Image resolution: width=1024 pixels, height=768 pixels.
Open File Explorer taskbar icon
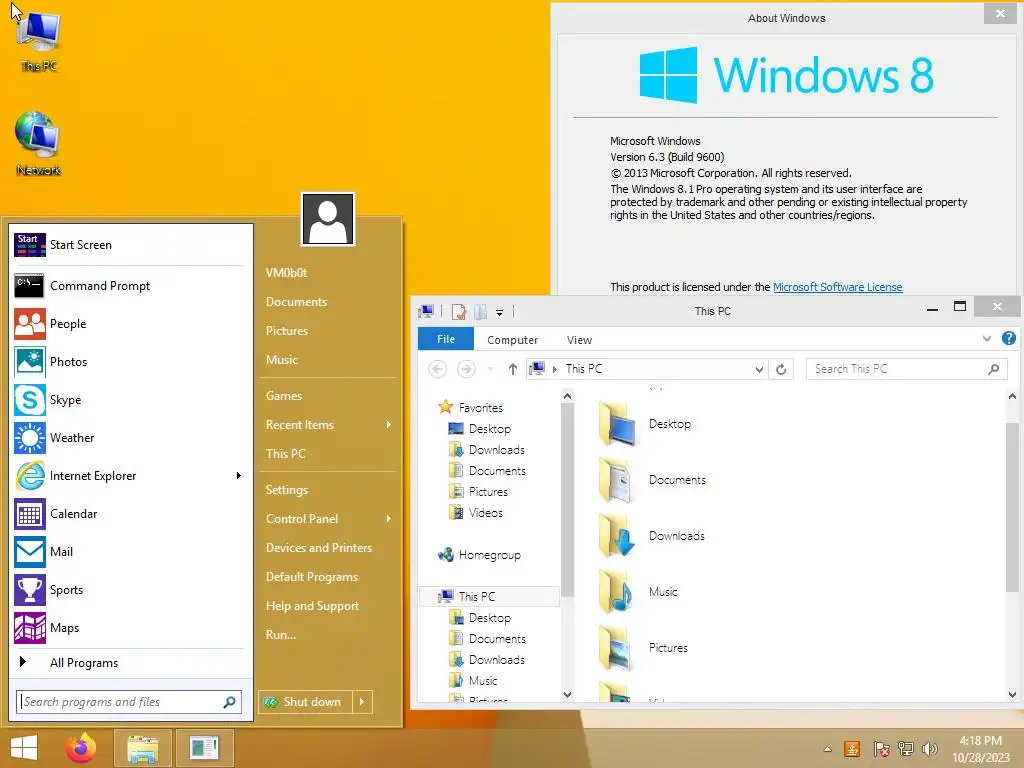[x=143, y=748]
